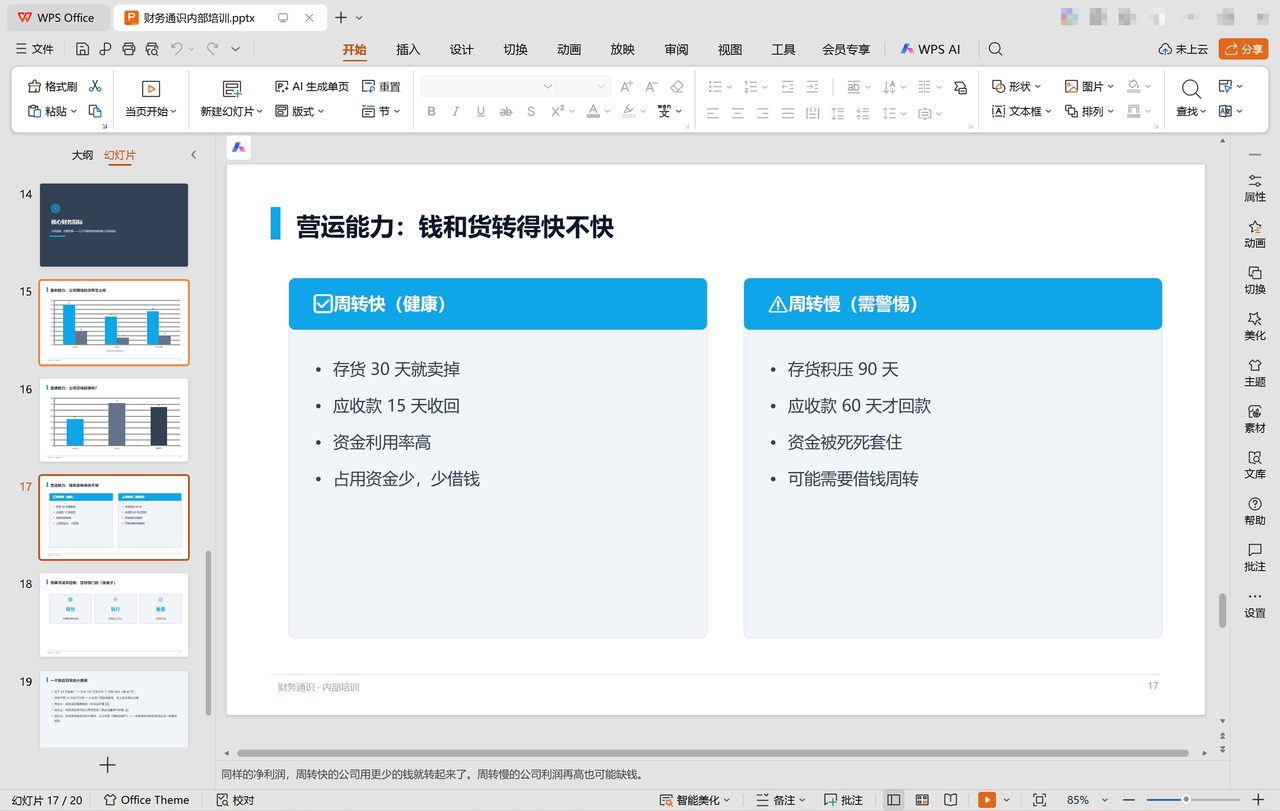
Task: Switch to slide sorter view in status bar
Action: coord(922,800)
